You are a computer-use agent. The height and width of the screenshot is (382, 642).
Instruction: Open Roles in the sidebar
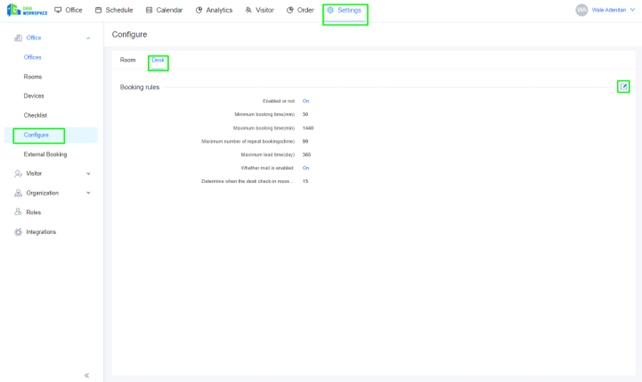[x=34, y=212]
